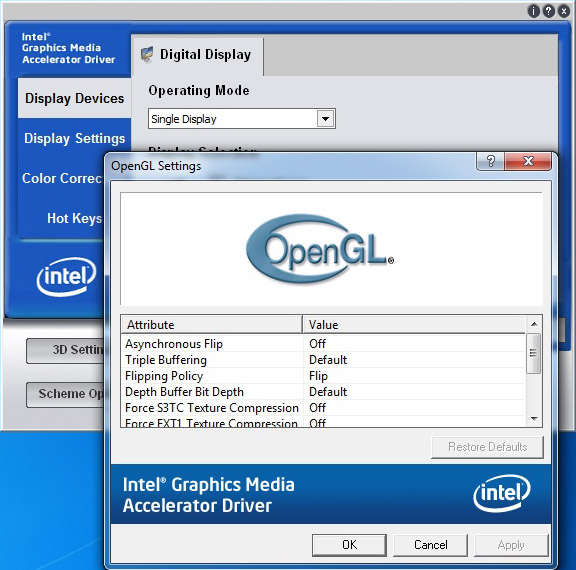Open Hot Keys in the sidebar
The image size is (576, 570).
pos(74,218)
